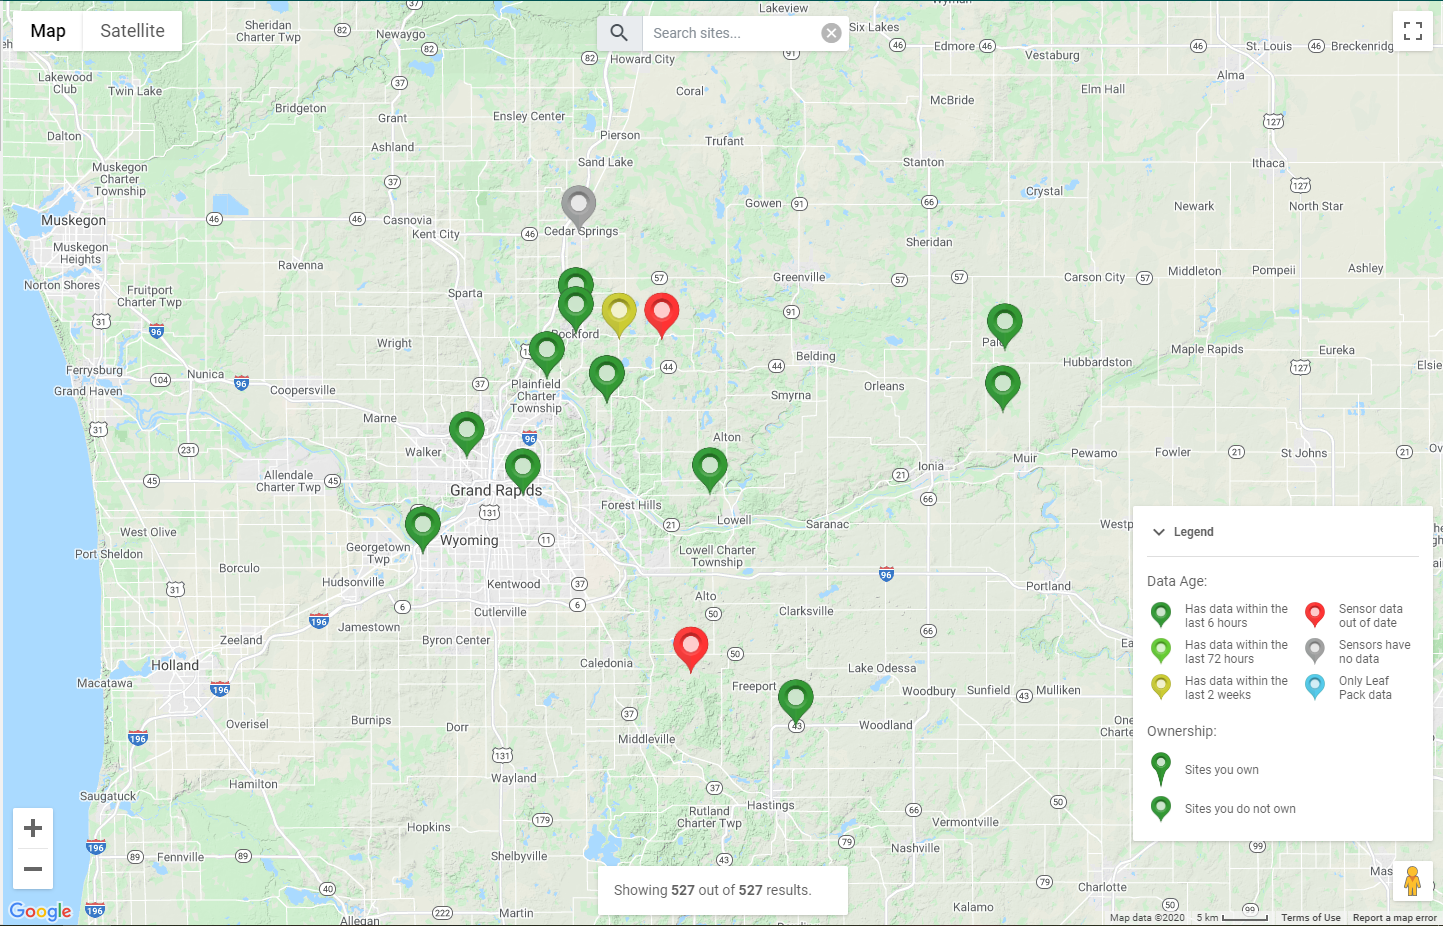Click the Google logo on the map

point(38,911)
